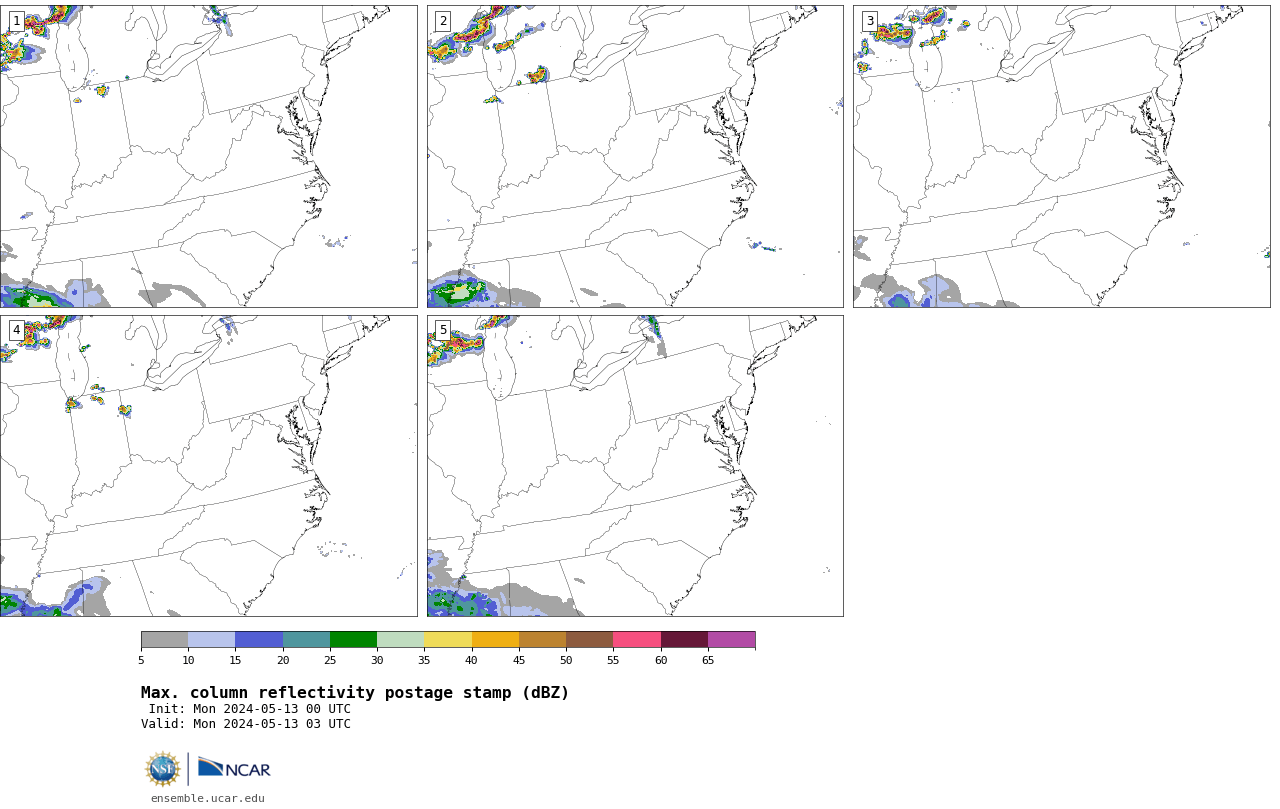Click the colorbar tick label 65
Screen dimensions: 1280x809
click(x=708, y=660)
